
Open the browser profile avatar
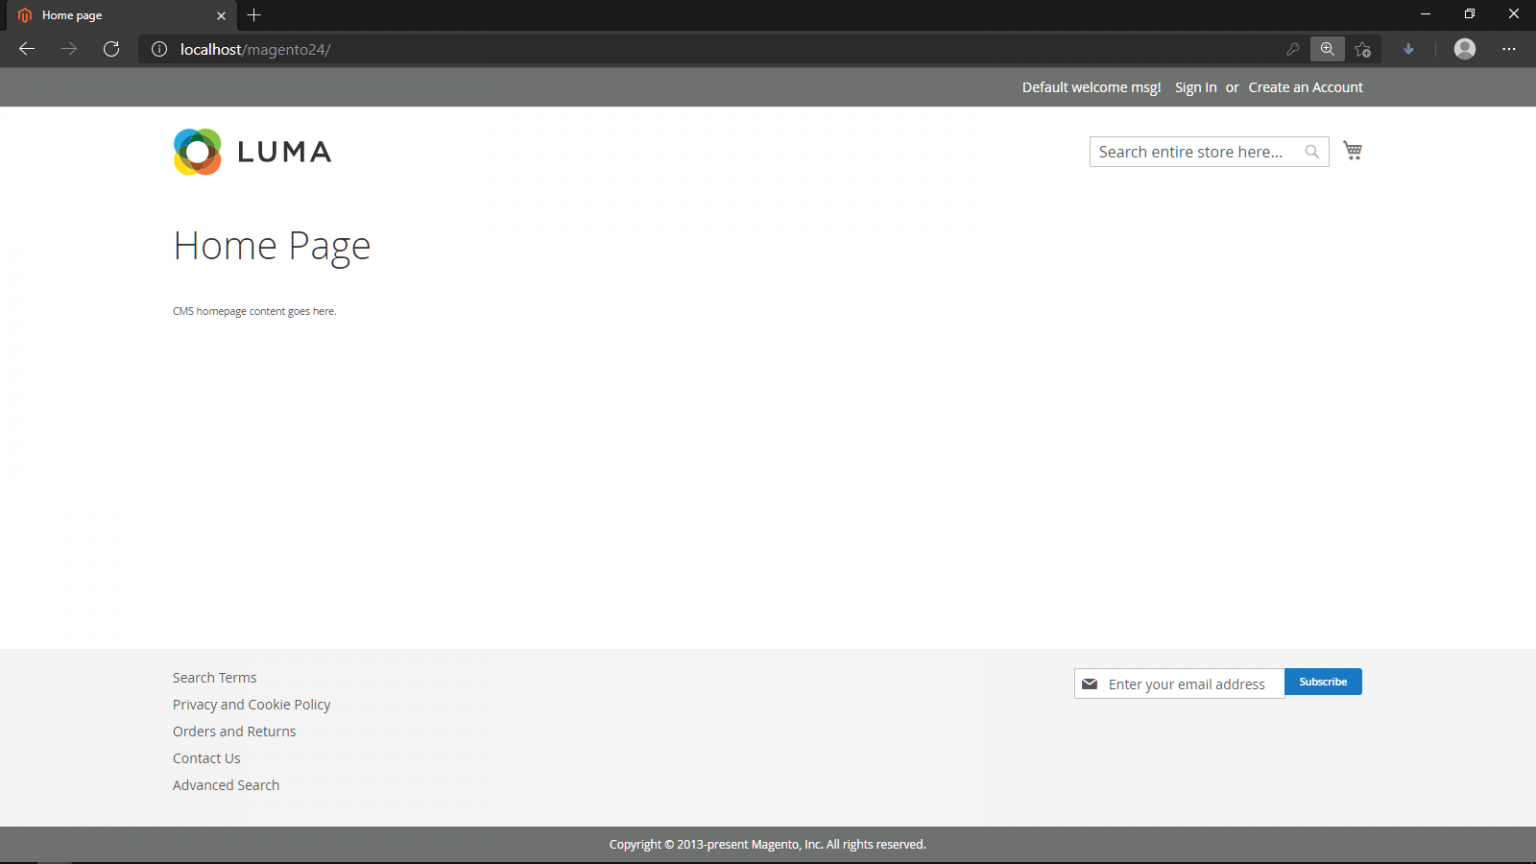click(x=1464, y=49)
